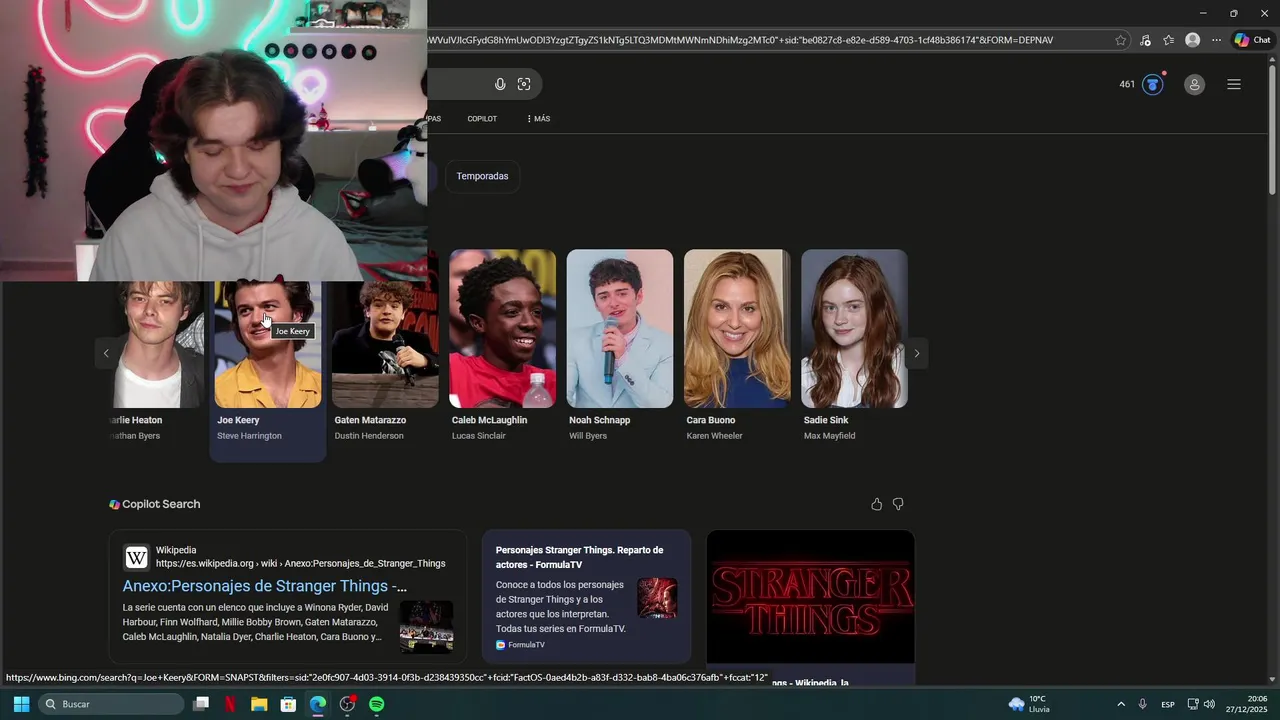The height and width of the screenshot is (720, 1280).
Task: Open the browser profile avatar
Action: click(1192, 40)
